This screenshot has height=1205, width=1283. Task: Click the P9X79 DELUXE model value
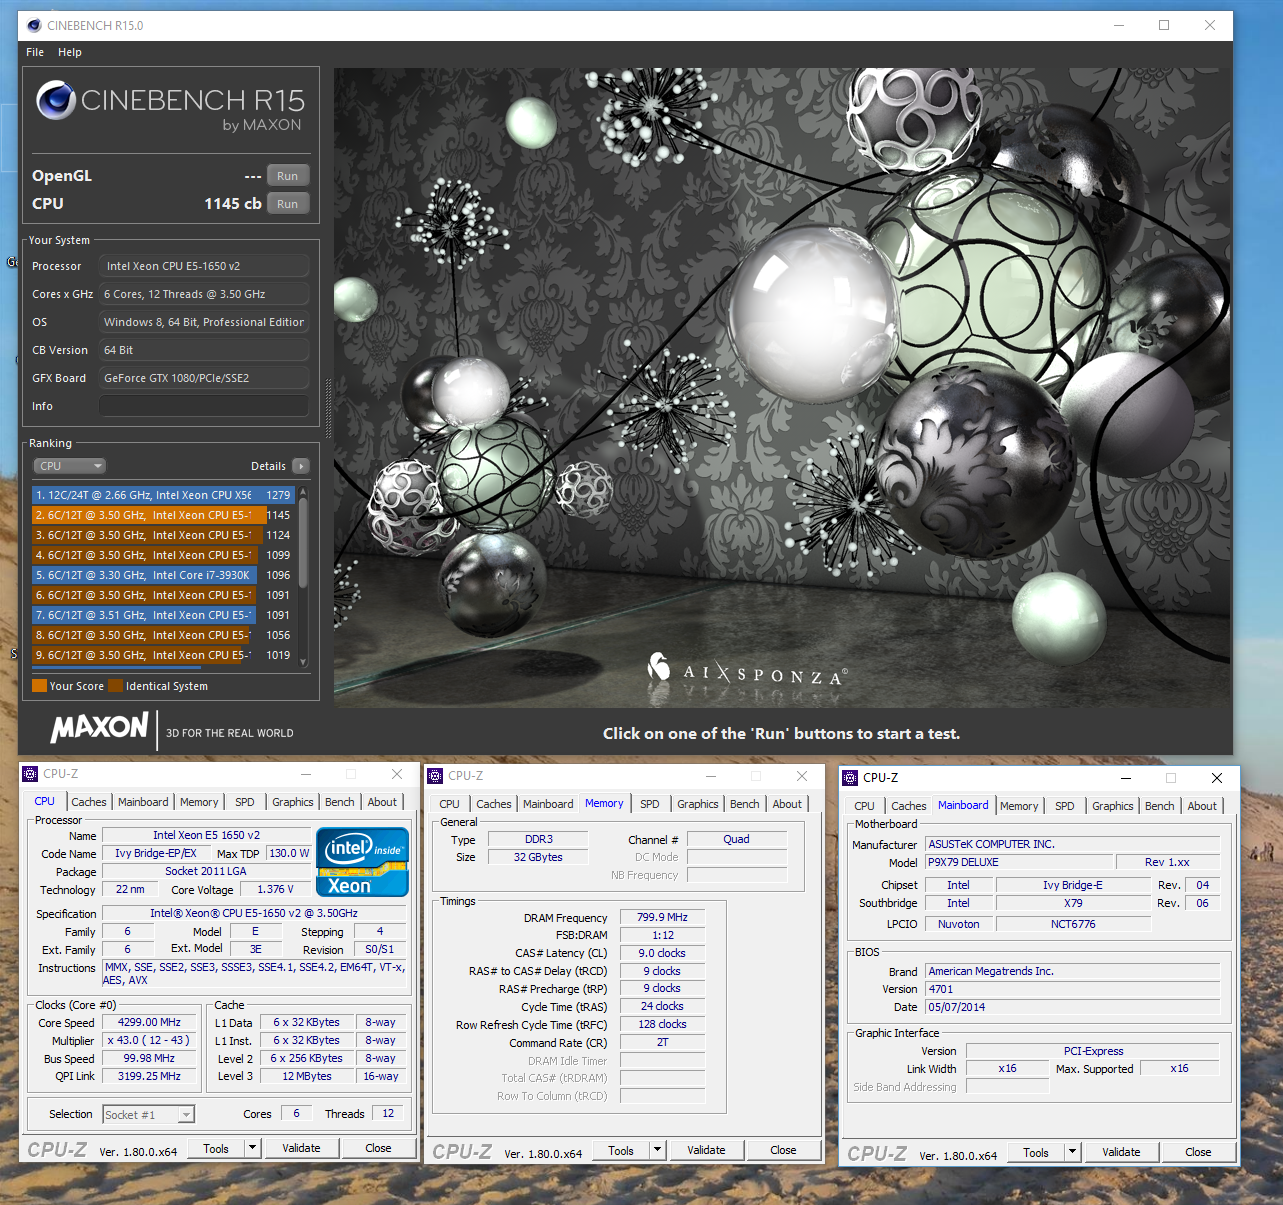(x=1019, y=863)
